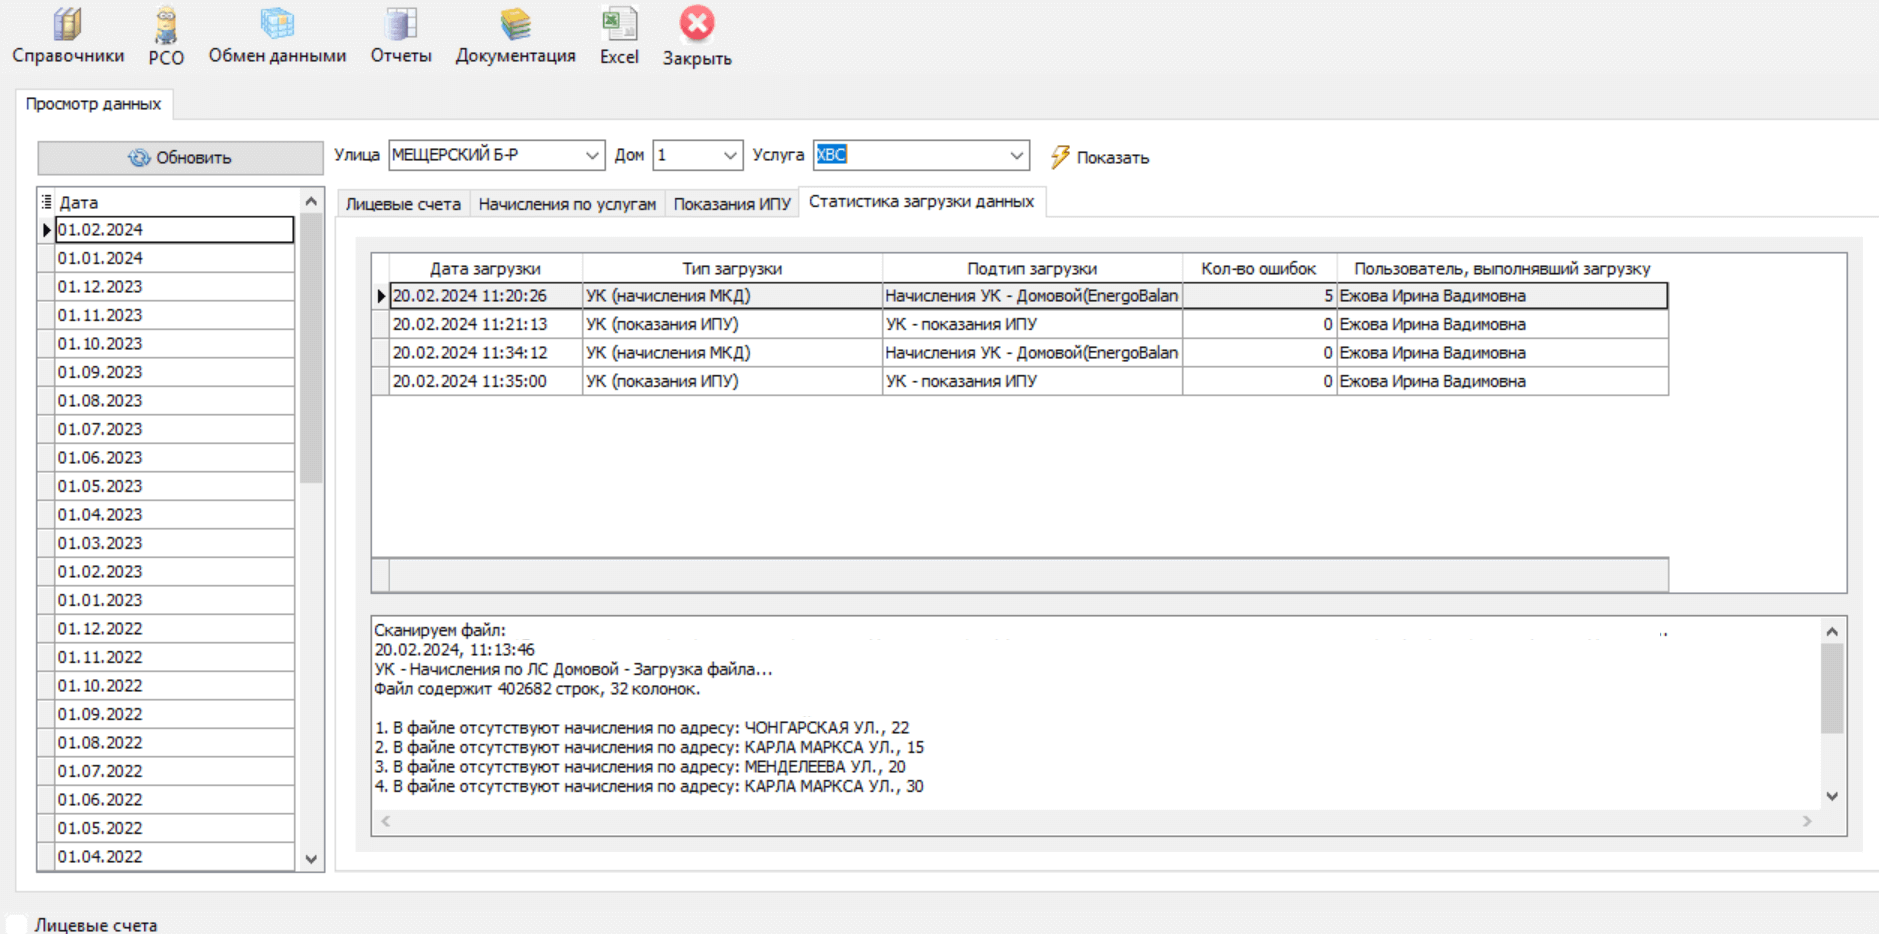Open the Документация icon

(x=515, y=25)
